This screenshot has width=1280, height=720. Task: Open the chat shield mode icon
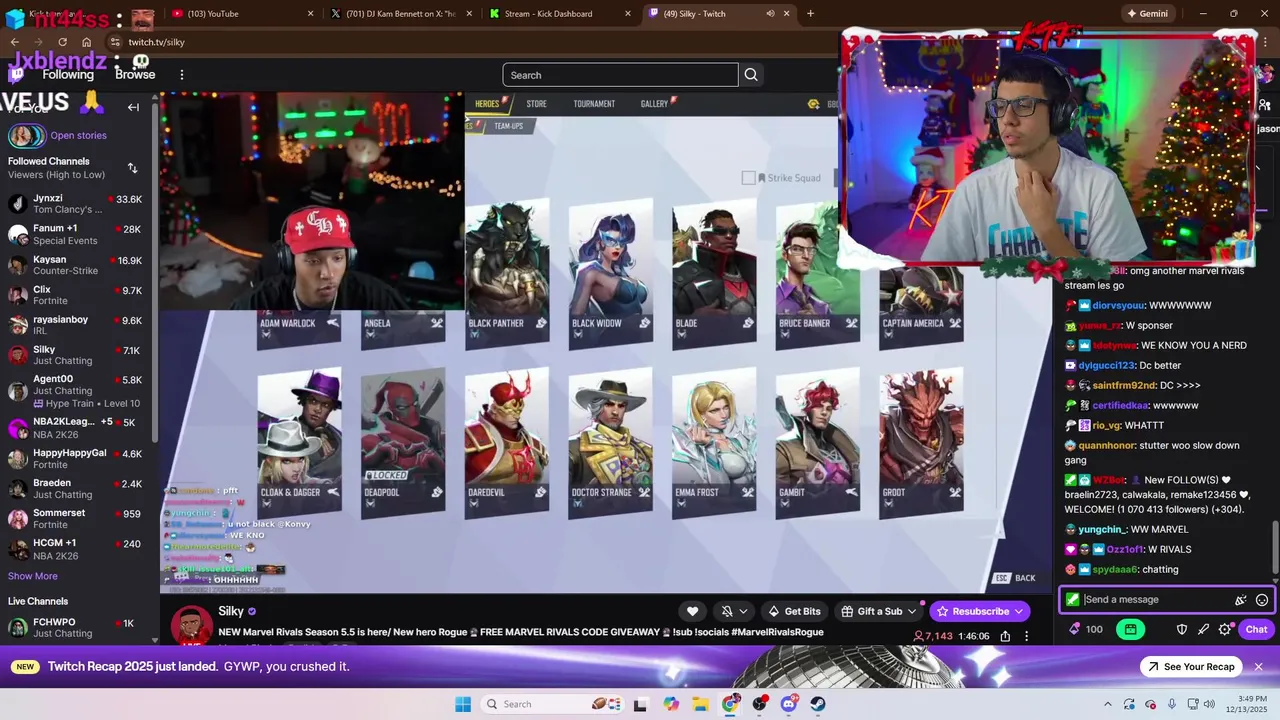pos(1181,629)
